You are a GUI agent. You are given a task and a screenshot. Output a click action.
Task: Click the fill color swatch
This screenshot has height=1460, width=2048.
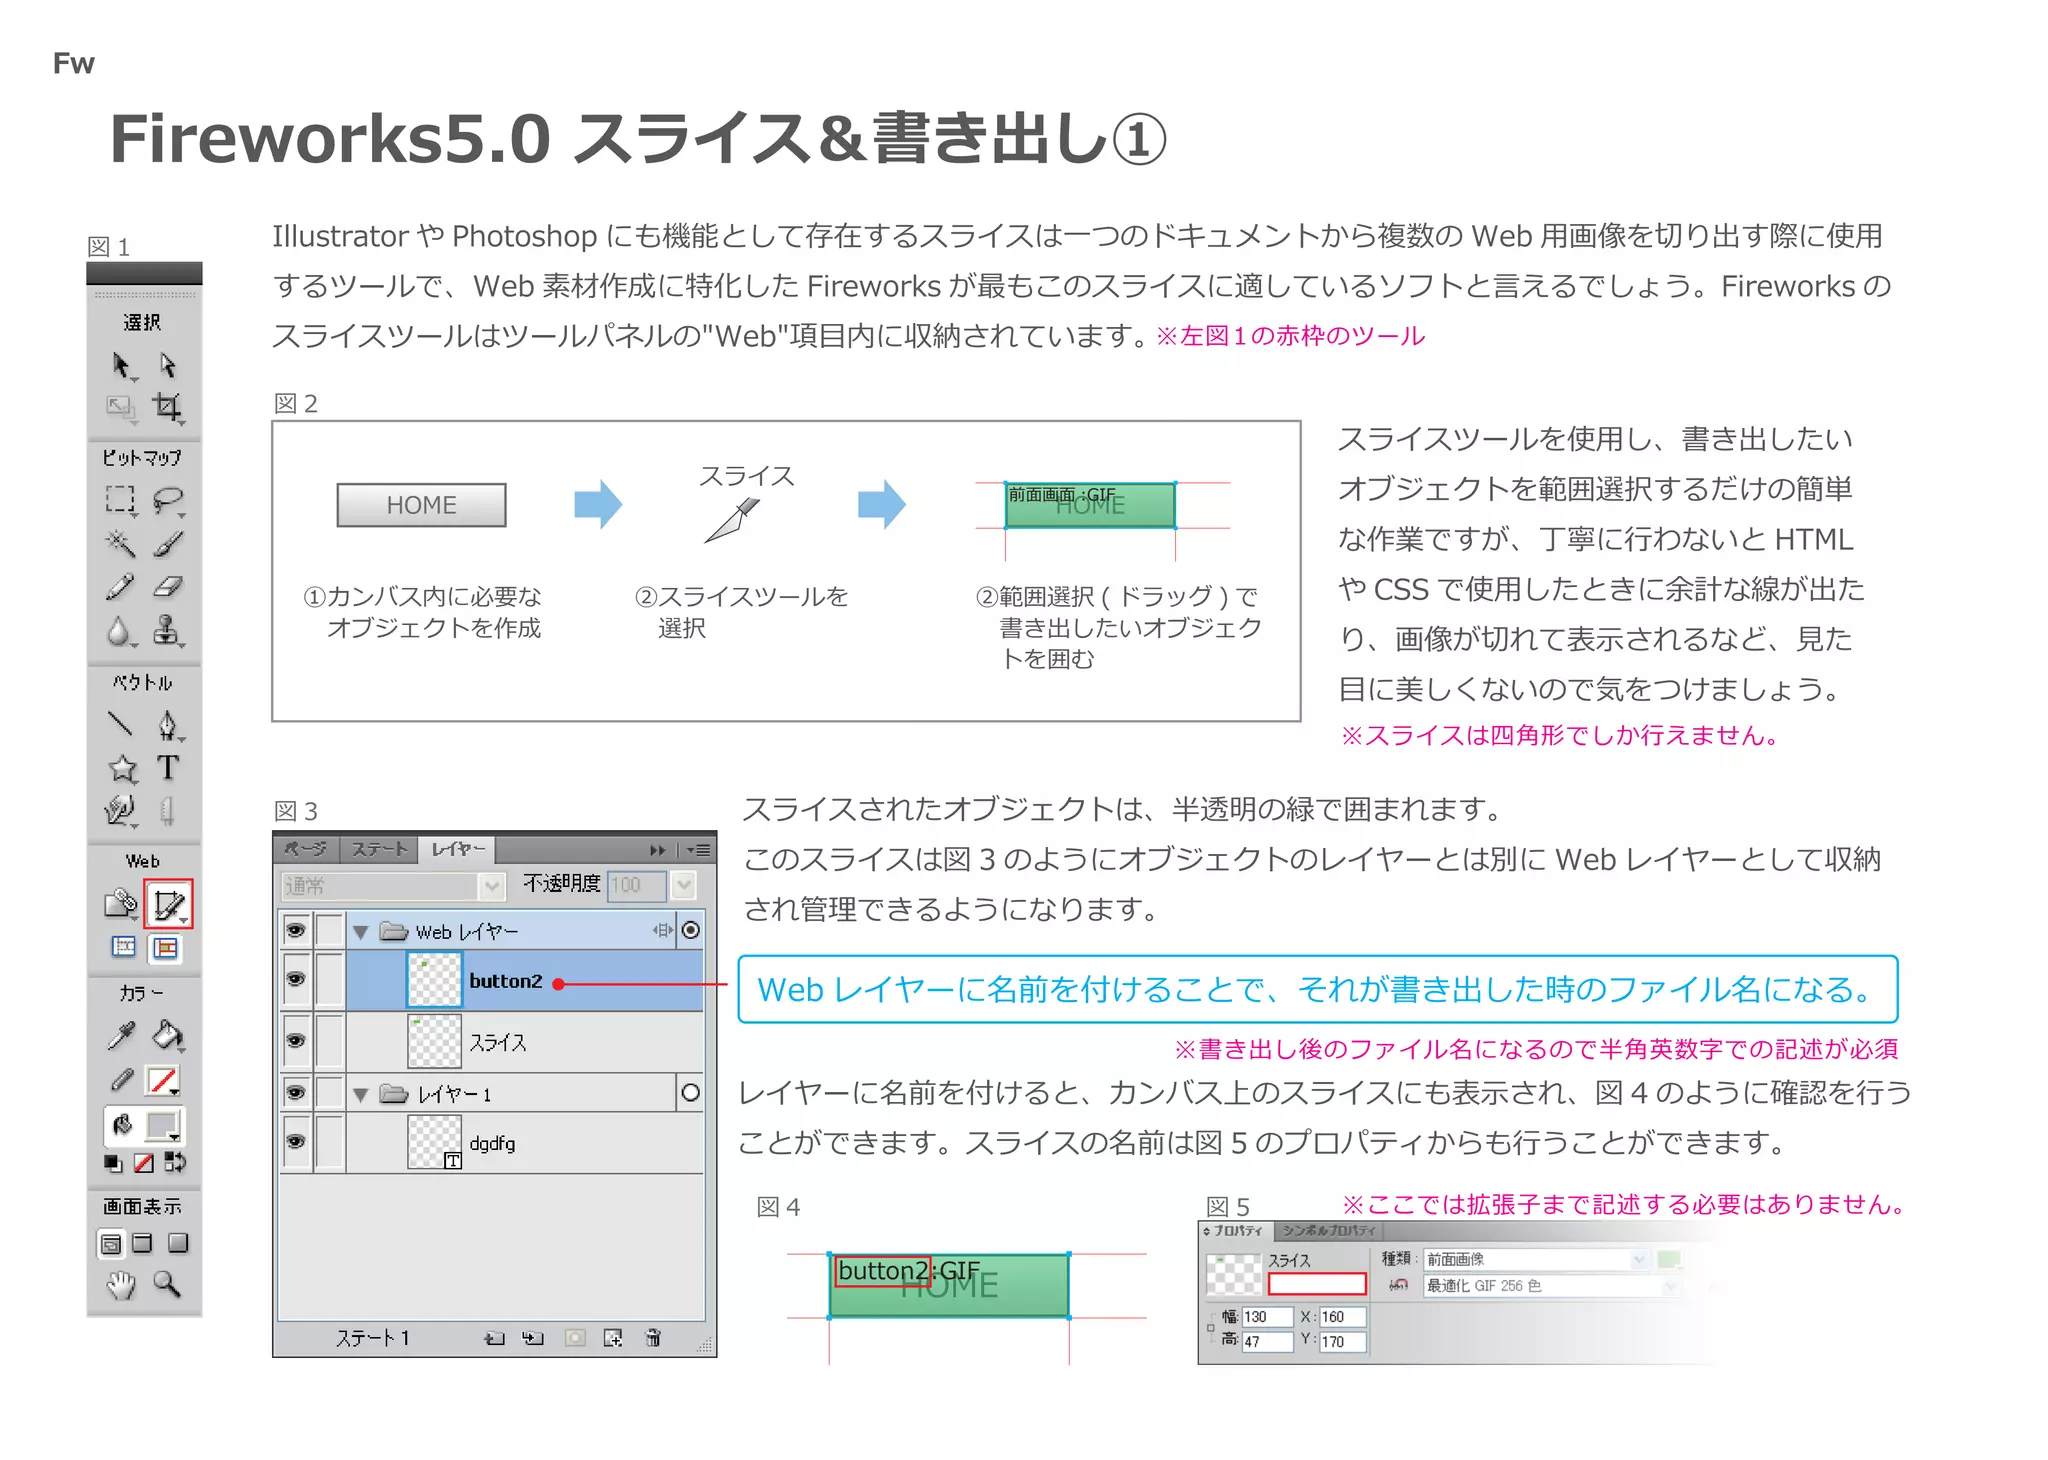pyautogui.click(x=161, y=1126)
